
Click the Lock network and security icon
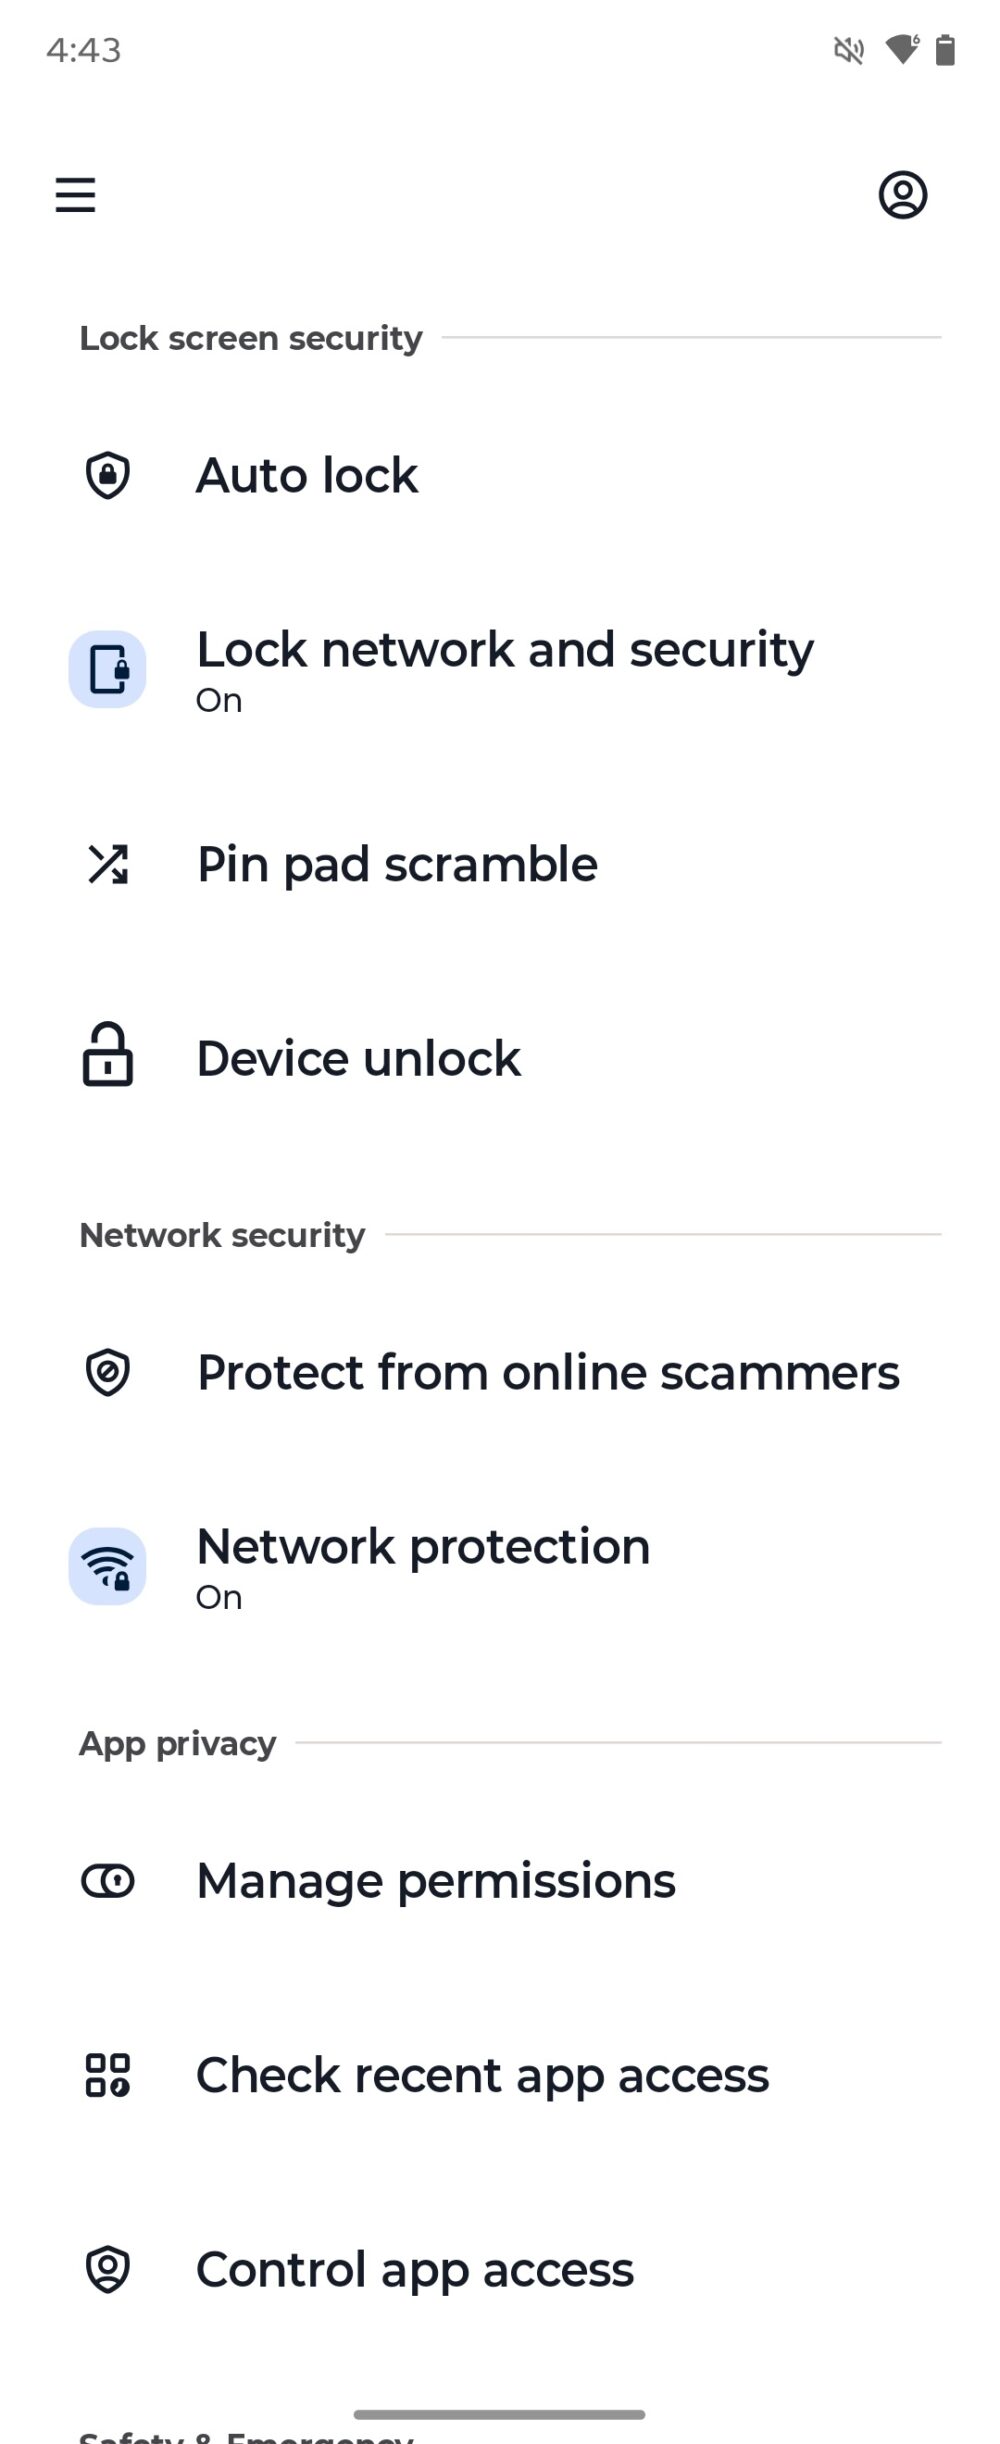coord(108,670)
